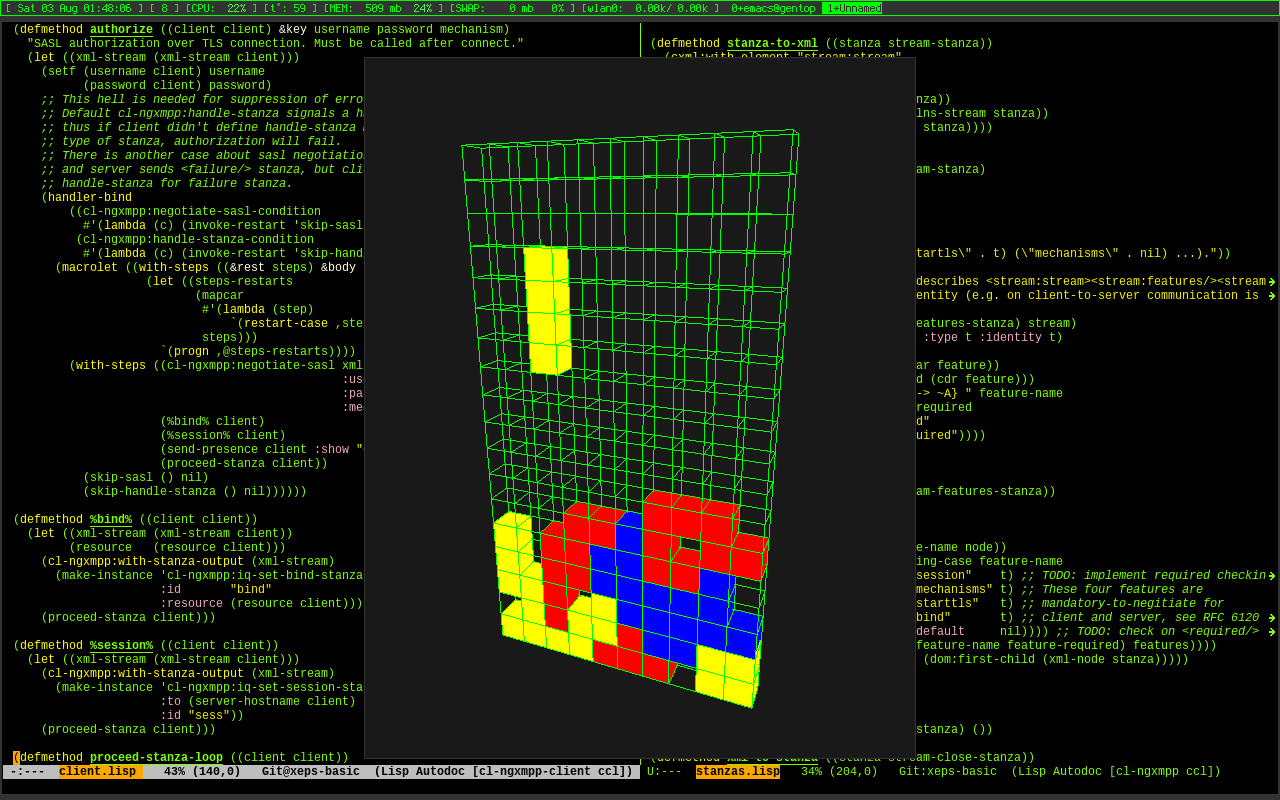Click Git:xeps-basic in right mode line
This screenshot has height=800, width=1280.
(x=948, y=772)
